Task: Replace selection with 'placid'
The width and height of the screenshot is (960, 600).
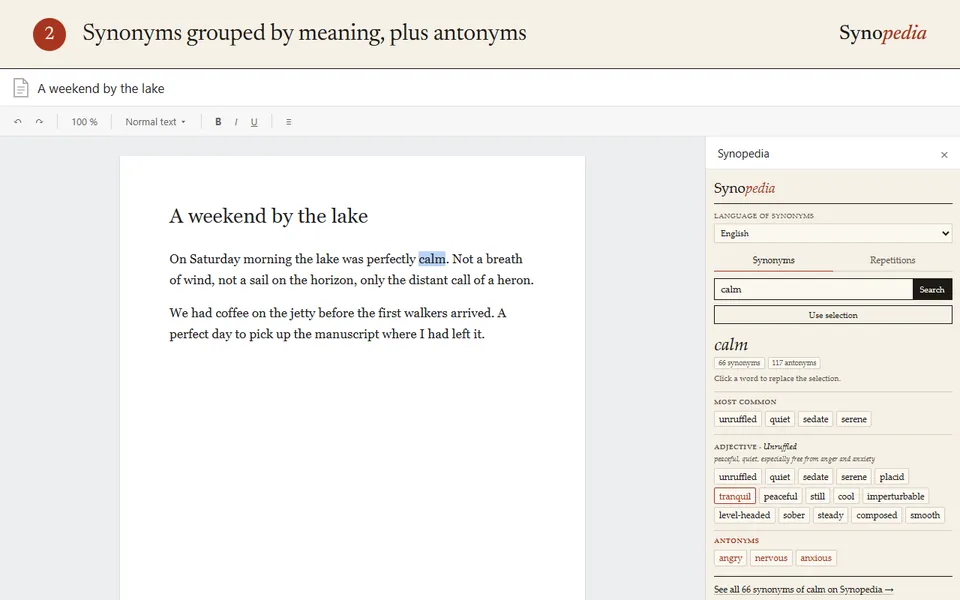Action: [891, 477]
